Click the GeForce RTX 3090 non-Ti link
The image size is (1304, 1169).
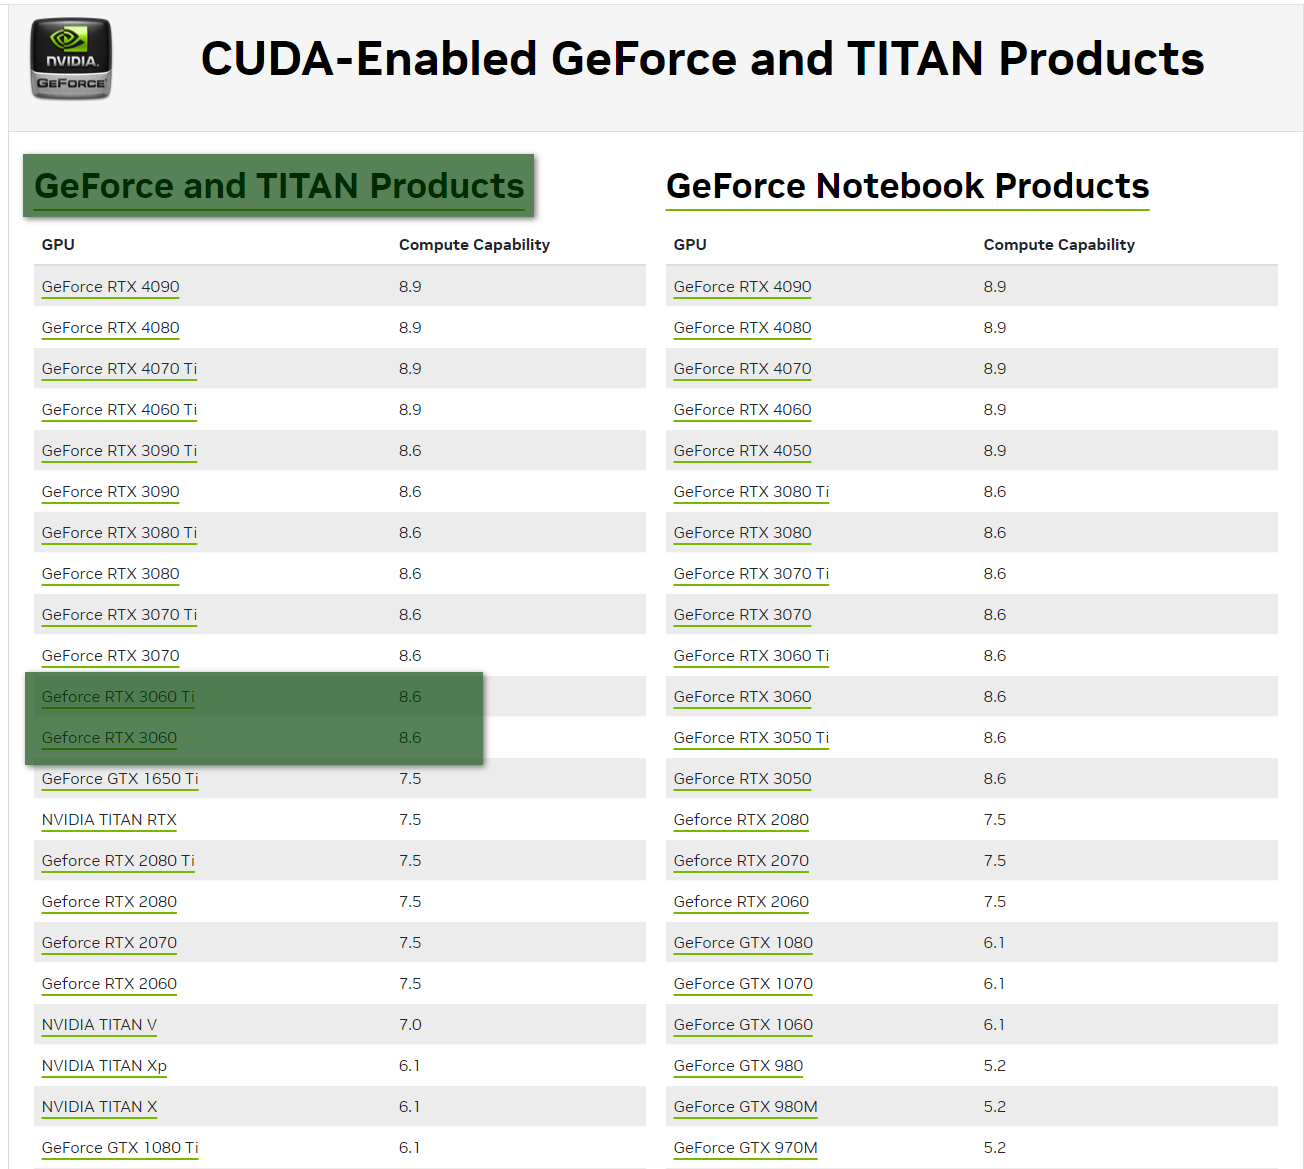pyautogui.click(x=110, y=492)
